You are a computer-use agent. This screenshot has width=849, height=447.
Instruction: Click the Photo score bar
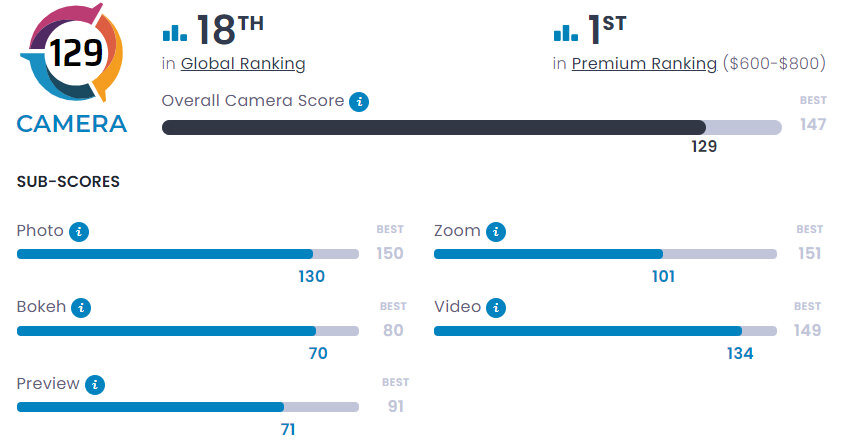pyautogui.click(x=187, y=254)
